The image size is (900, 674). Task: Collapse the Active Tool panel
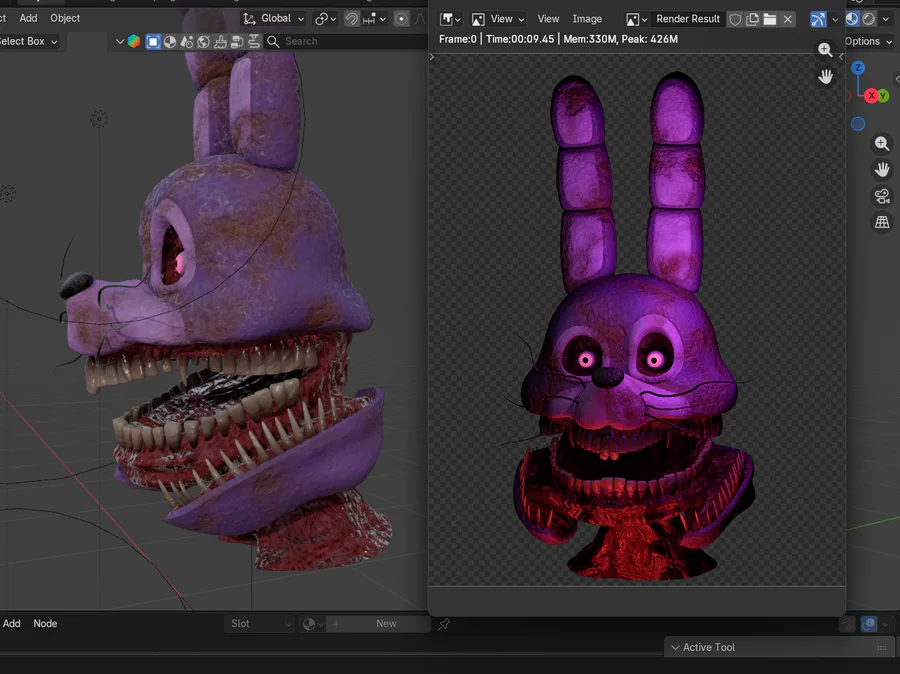coord(676,648)
